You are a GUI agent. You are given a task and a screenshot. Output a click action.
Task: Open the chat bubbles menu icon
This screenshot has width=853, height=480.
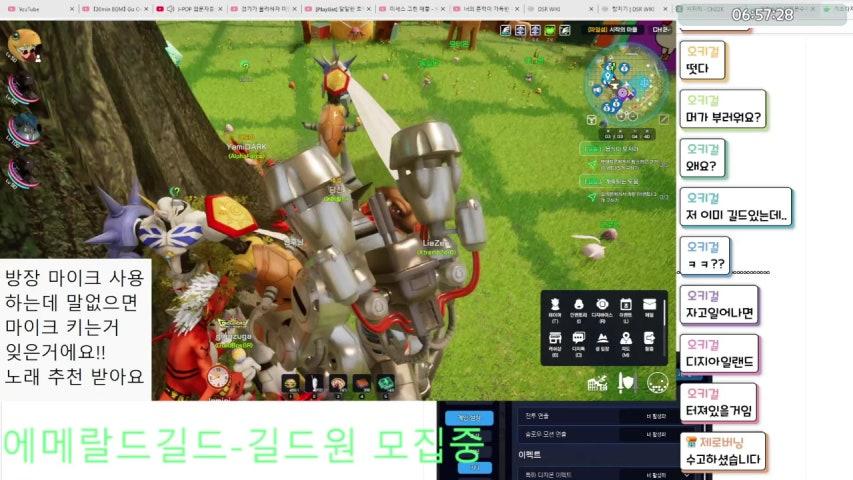tap(578, 339)
